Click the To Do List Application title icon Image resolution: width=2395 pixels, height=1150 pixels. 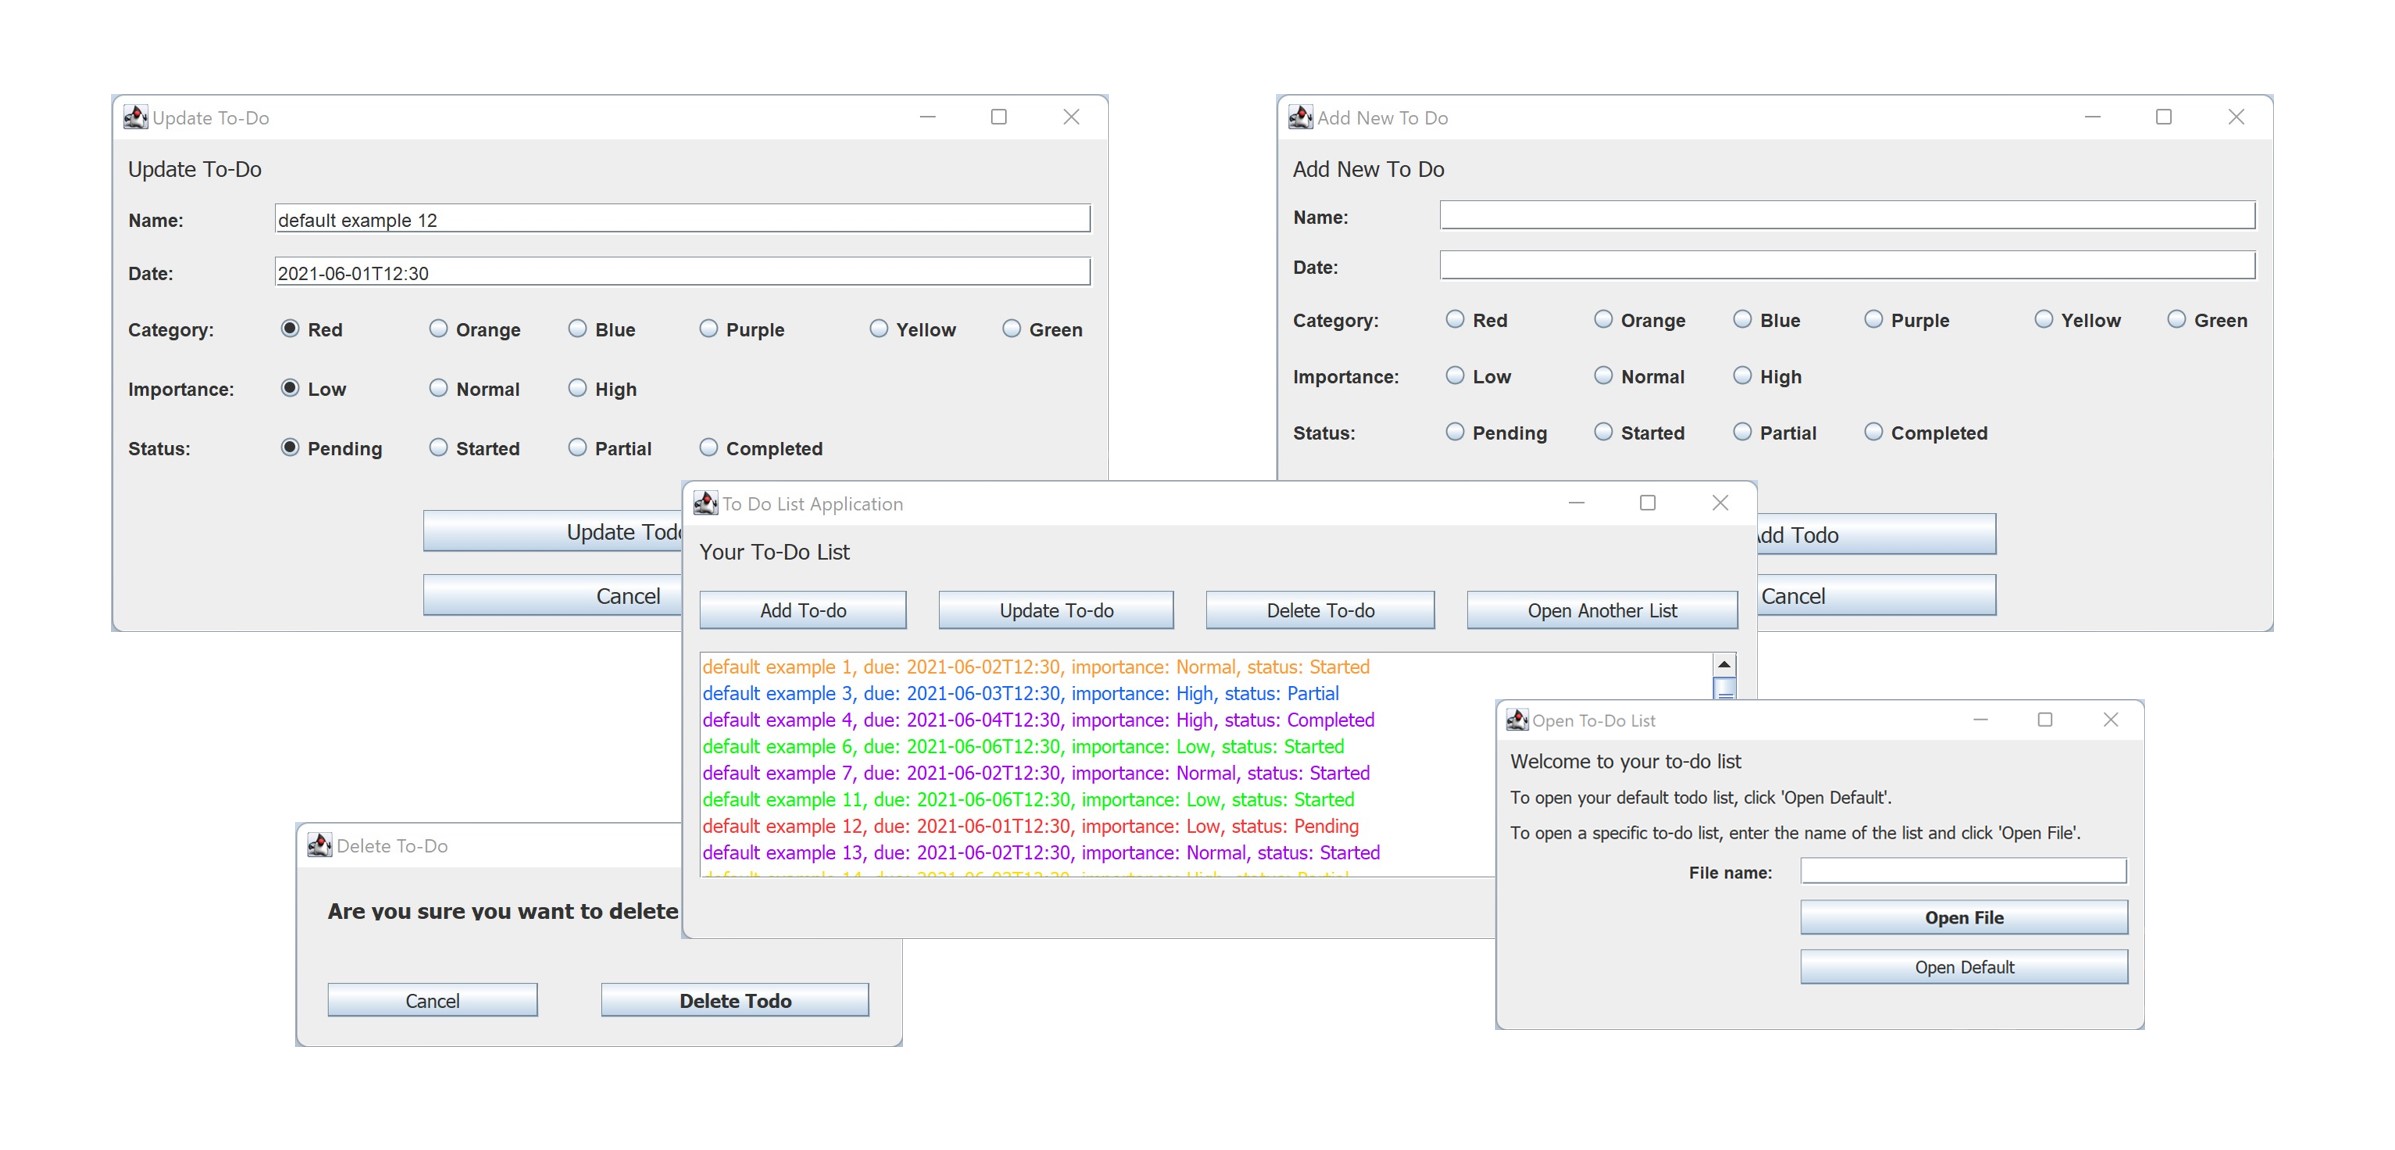(705, 503)
